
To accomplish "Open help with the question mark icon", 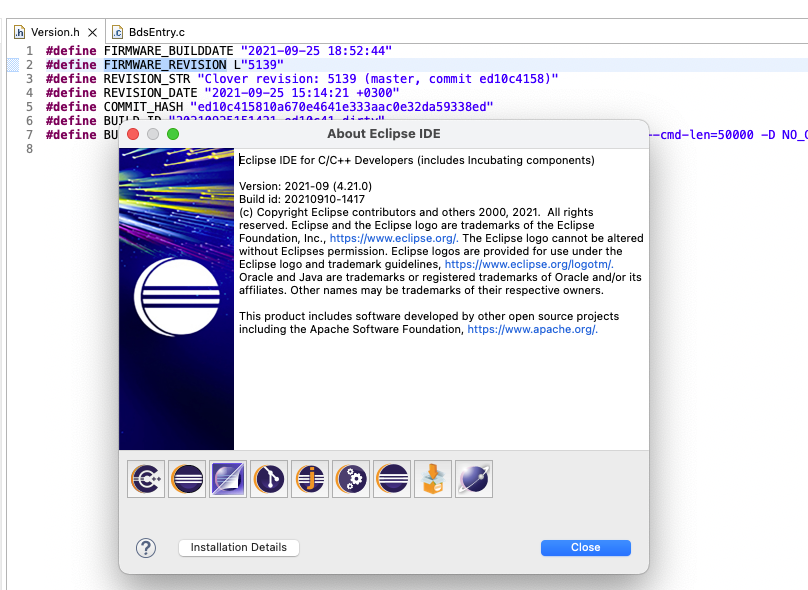I will coord(146,548).
